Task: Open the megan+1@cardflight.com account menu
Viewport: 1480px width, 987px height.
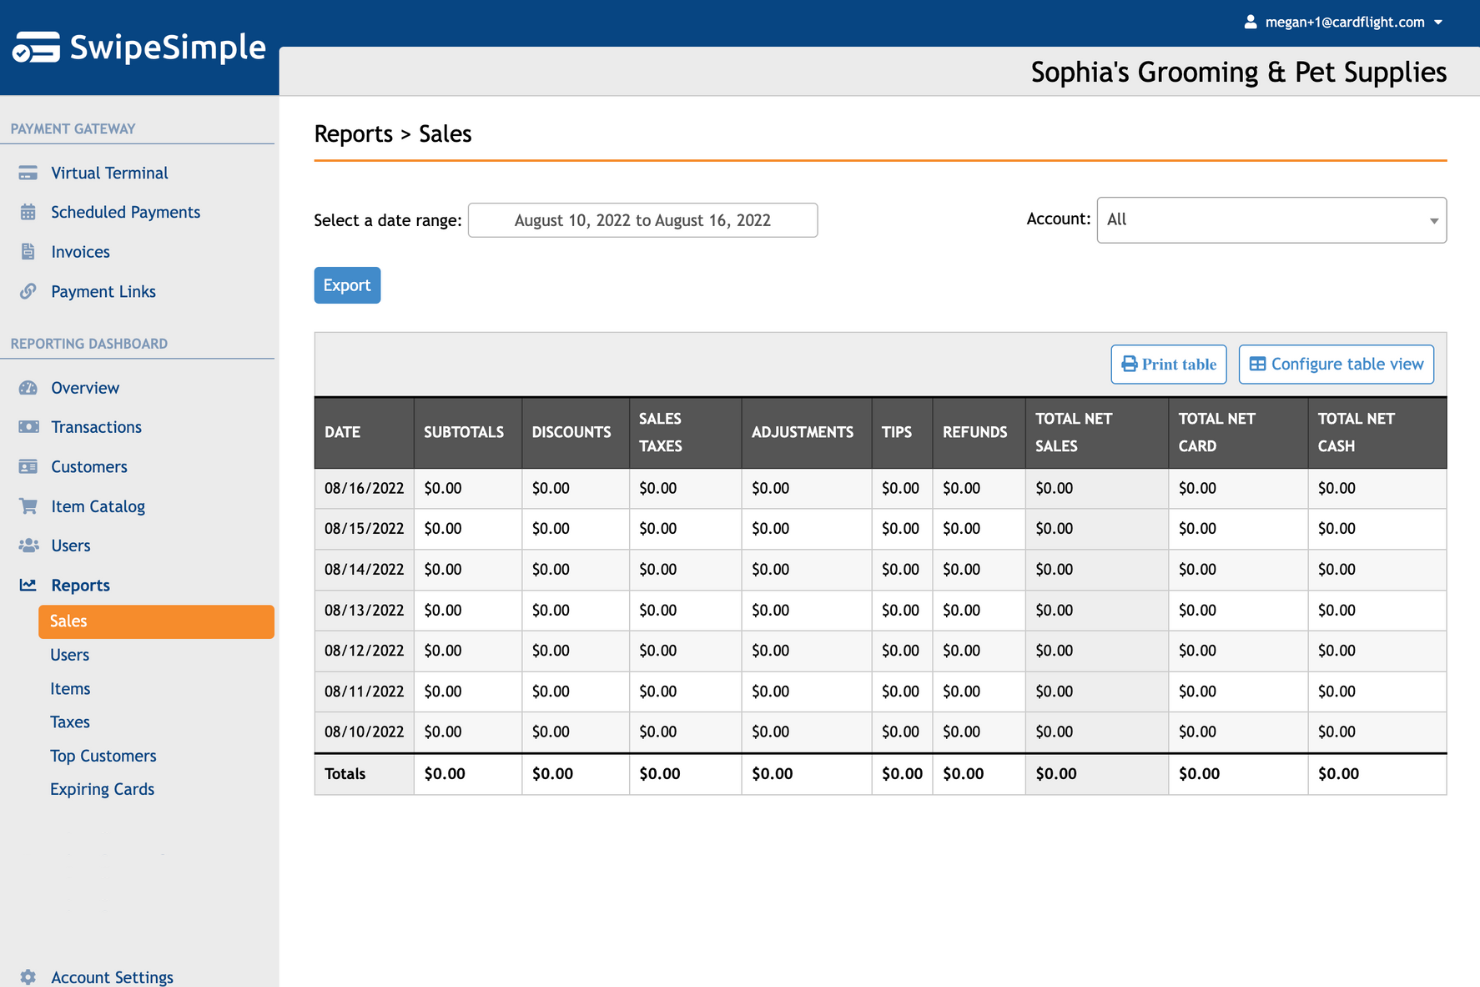Action: coord(1345,21)
